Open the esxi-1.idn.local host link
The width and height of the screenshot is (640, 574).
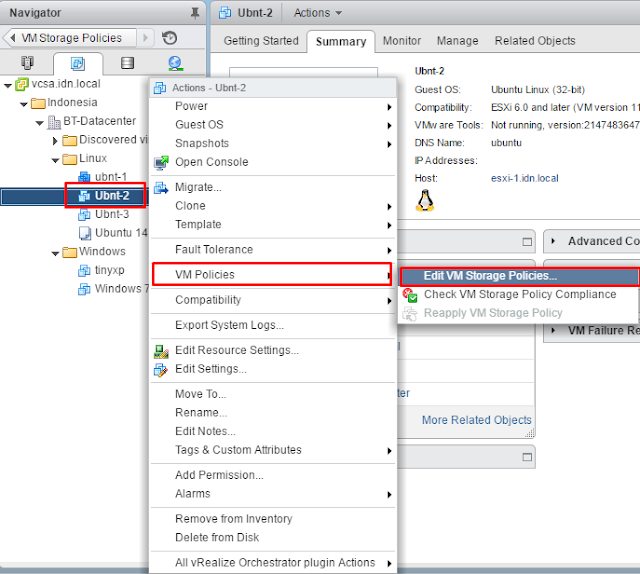524,178
